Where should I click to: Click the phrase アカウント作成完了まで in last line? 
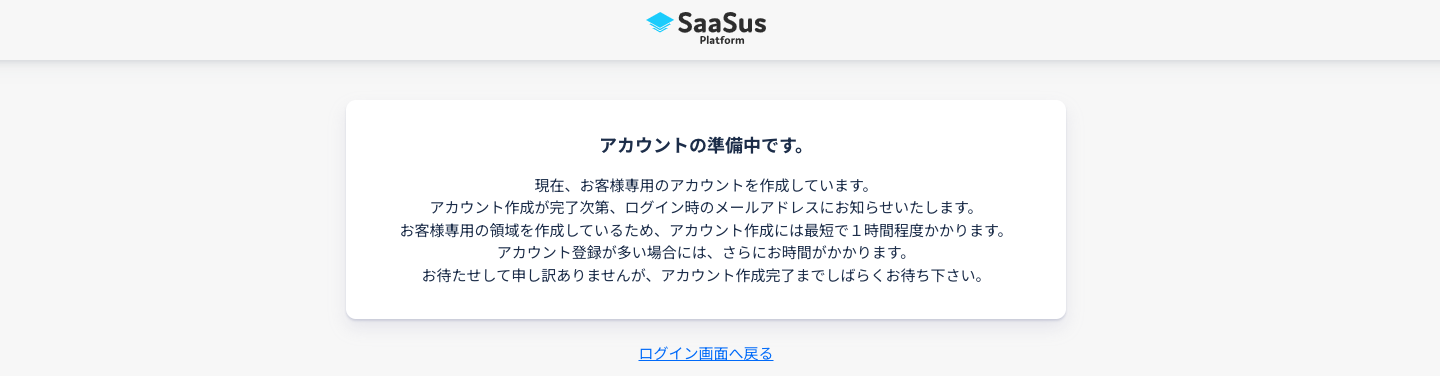click(741, 275)
